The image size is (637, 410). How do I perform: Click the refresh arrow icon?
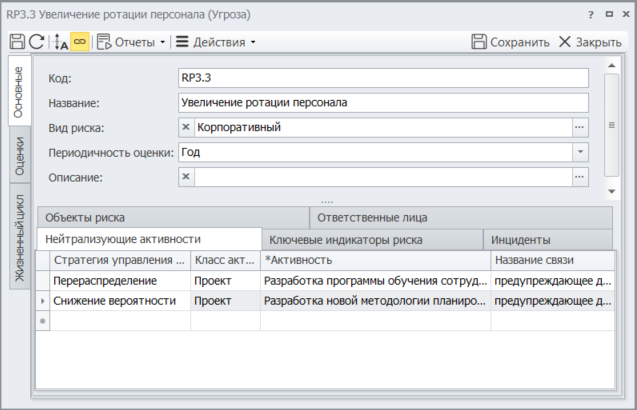click(36, 42)
